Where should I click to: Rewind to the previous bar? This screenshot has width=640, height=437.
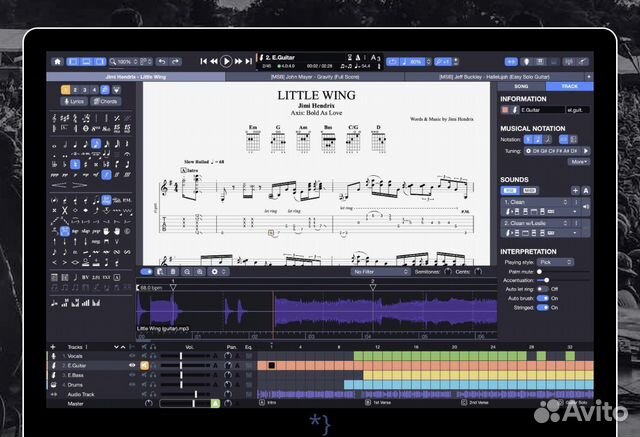(x=214, y=61)
